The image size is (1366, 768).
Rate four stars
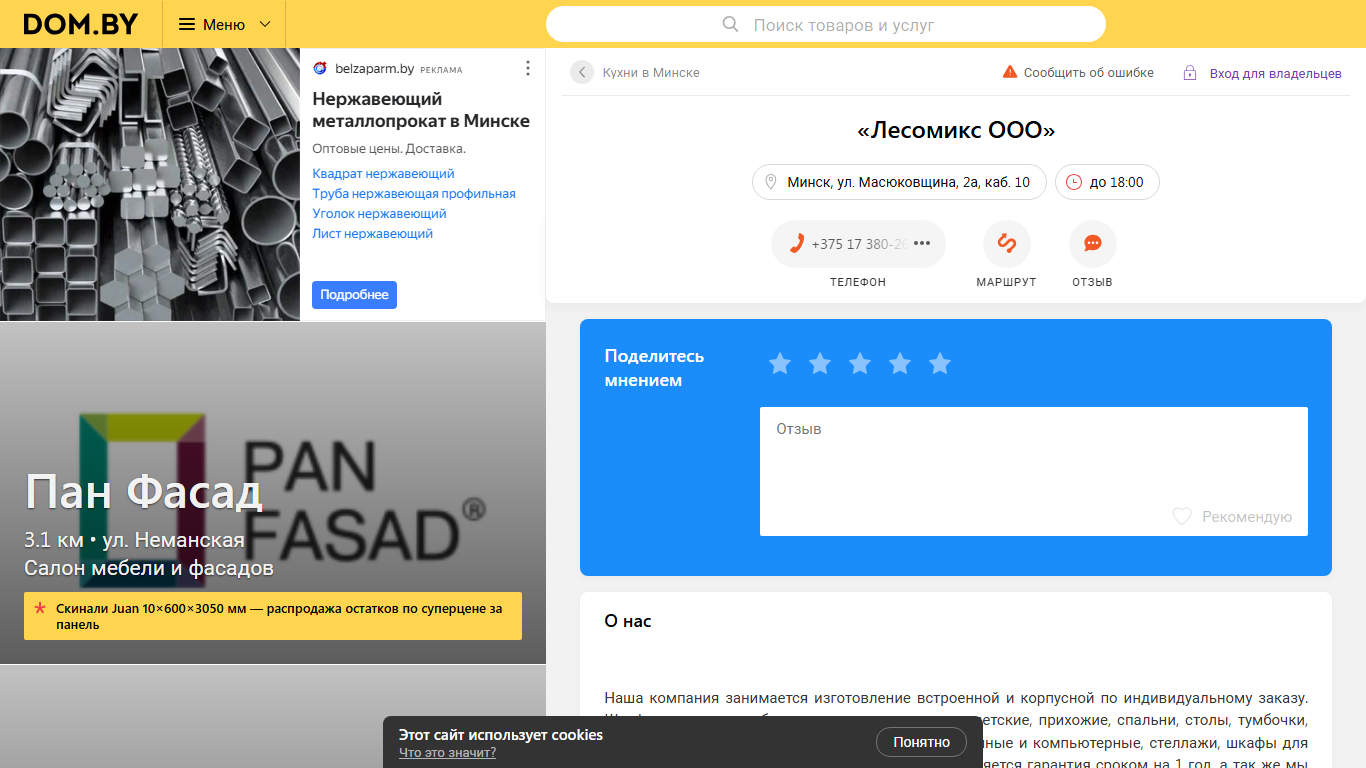[900, 364]
